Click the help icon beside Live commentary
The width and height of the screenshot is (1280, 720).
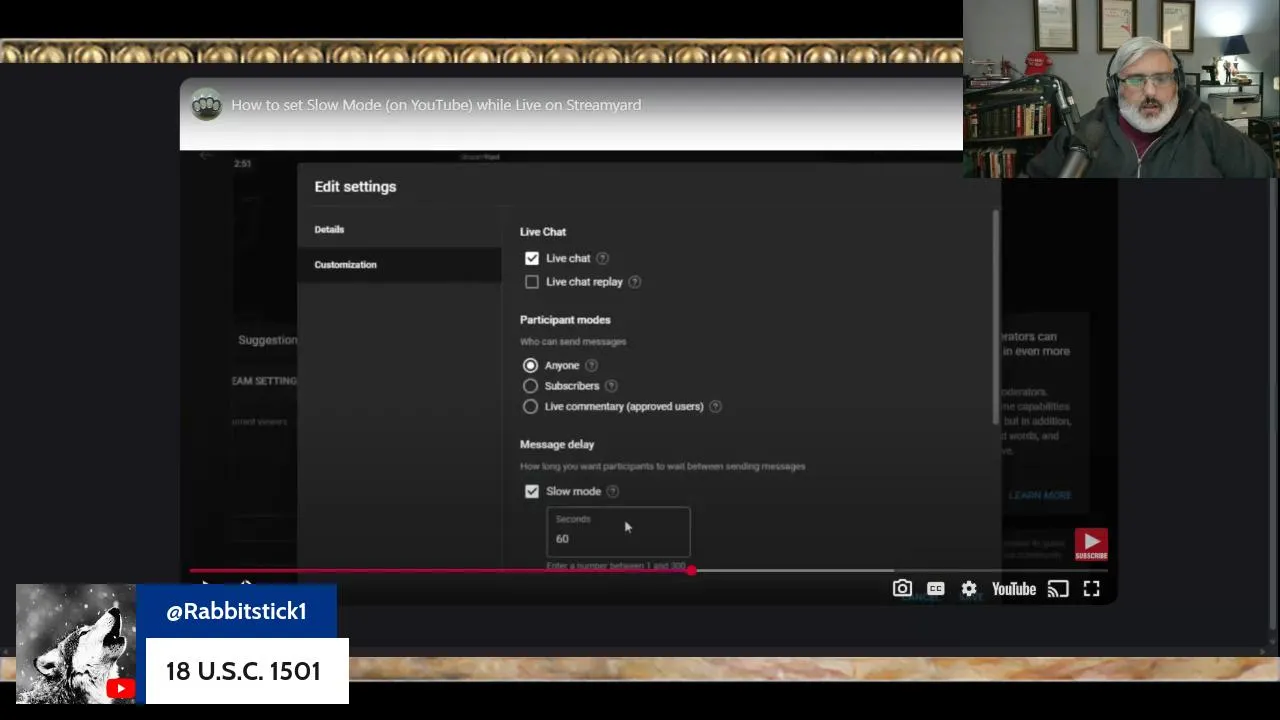point(715,406)
